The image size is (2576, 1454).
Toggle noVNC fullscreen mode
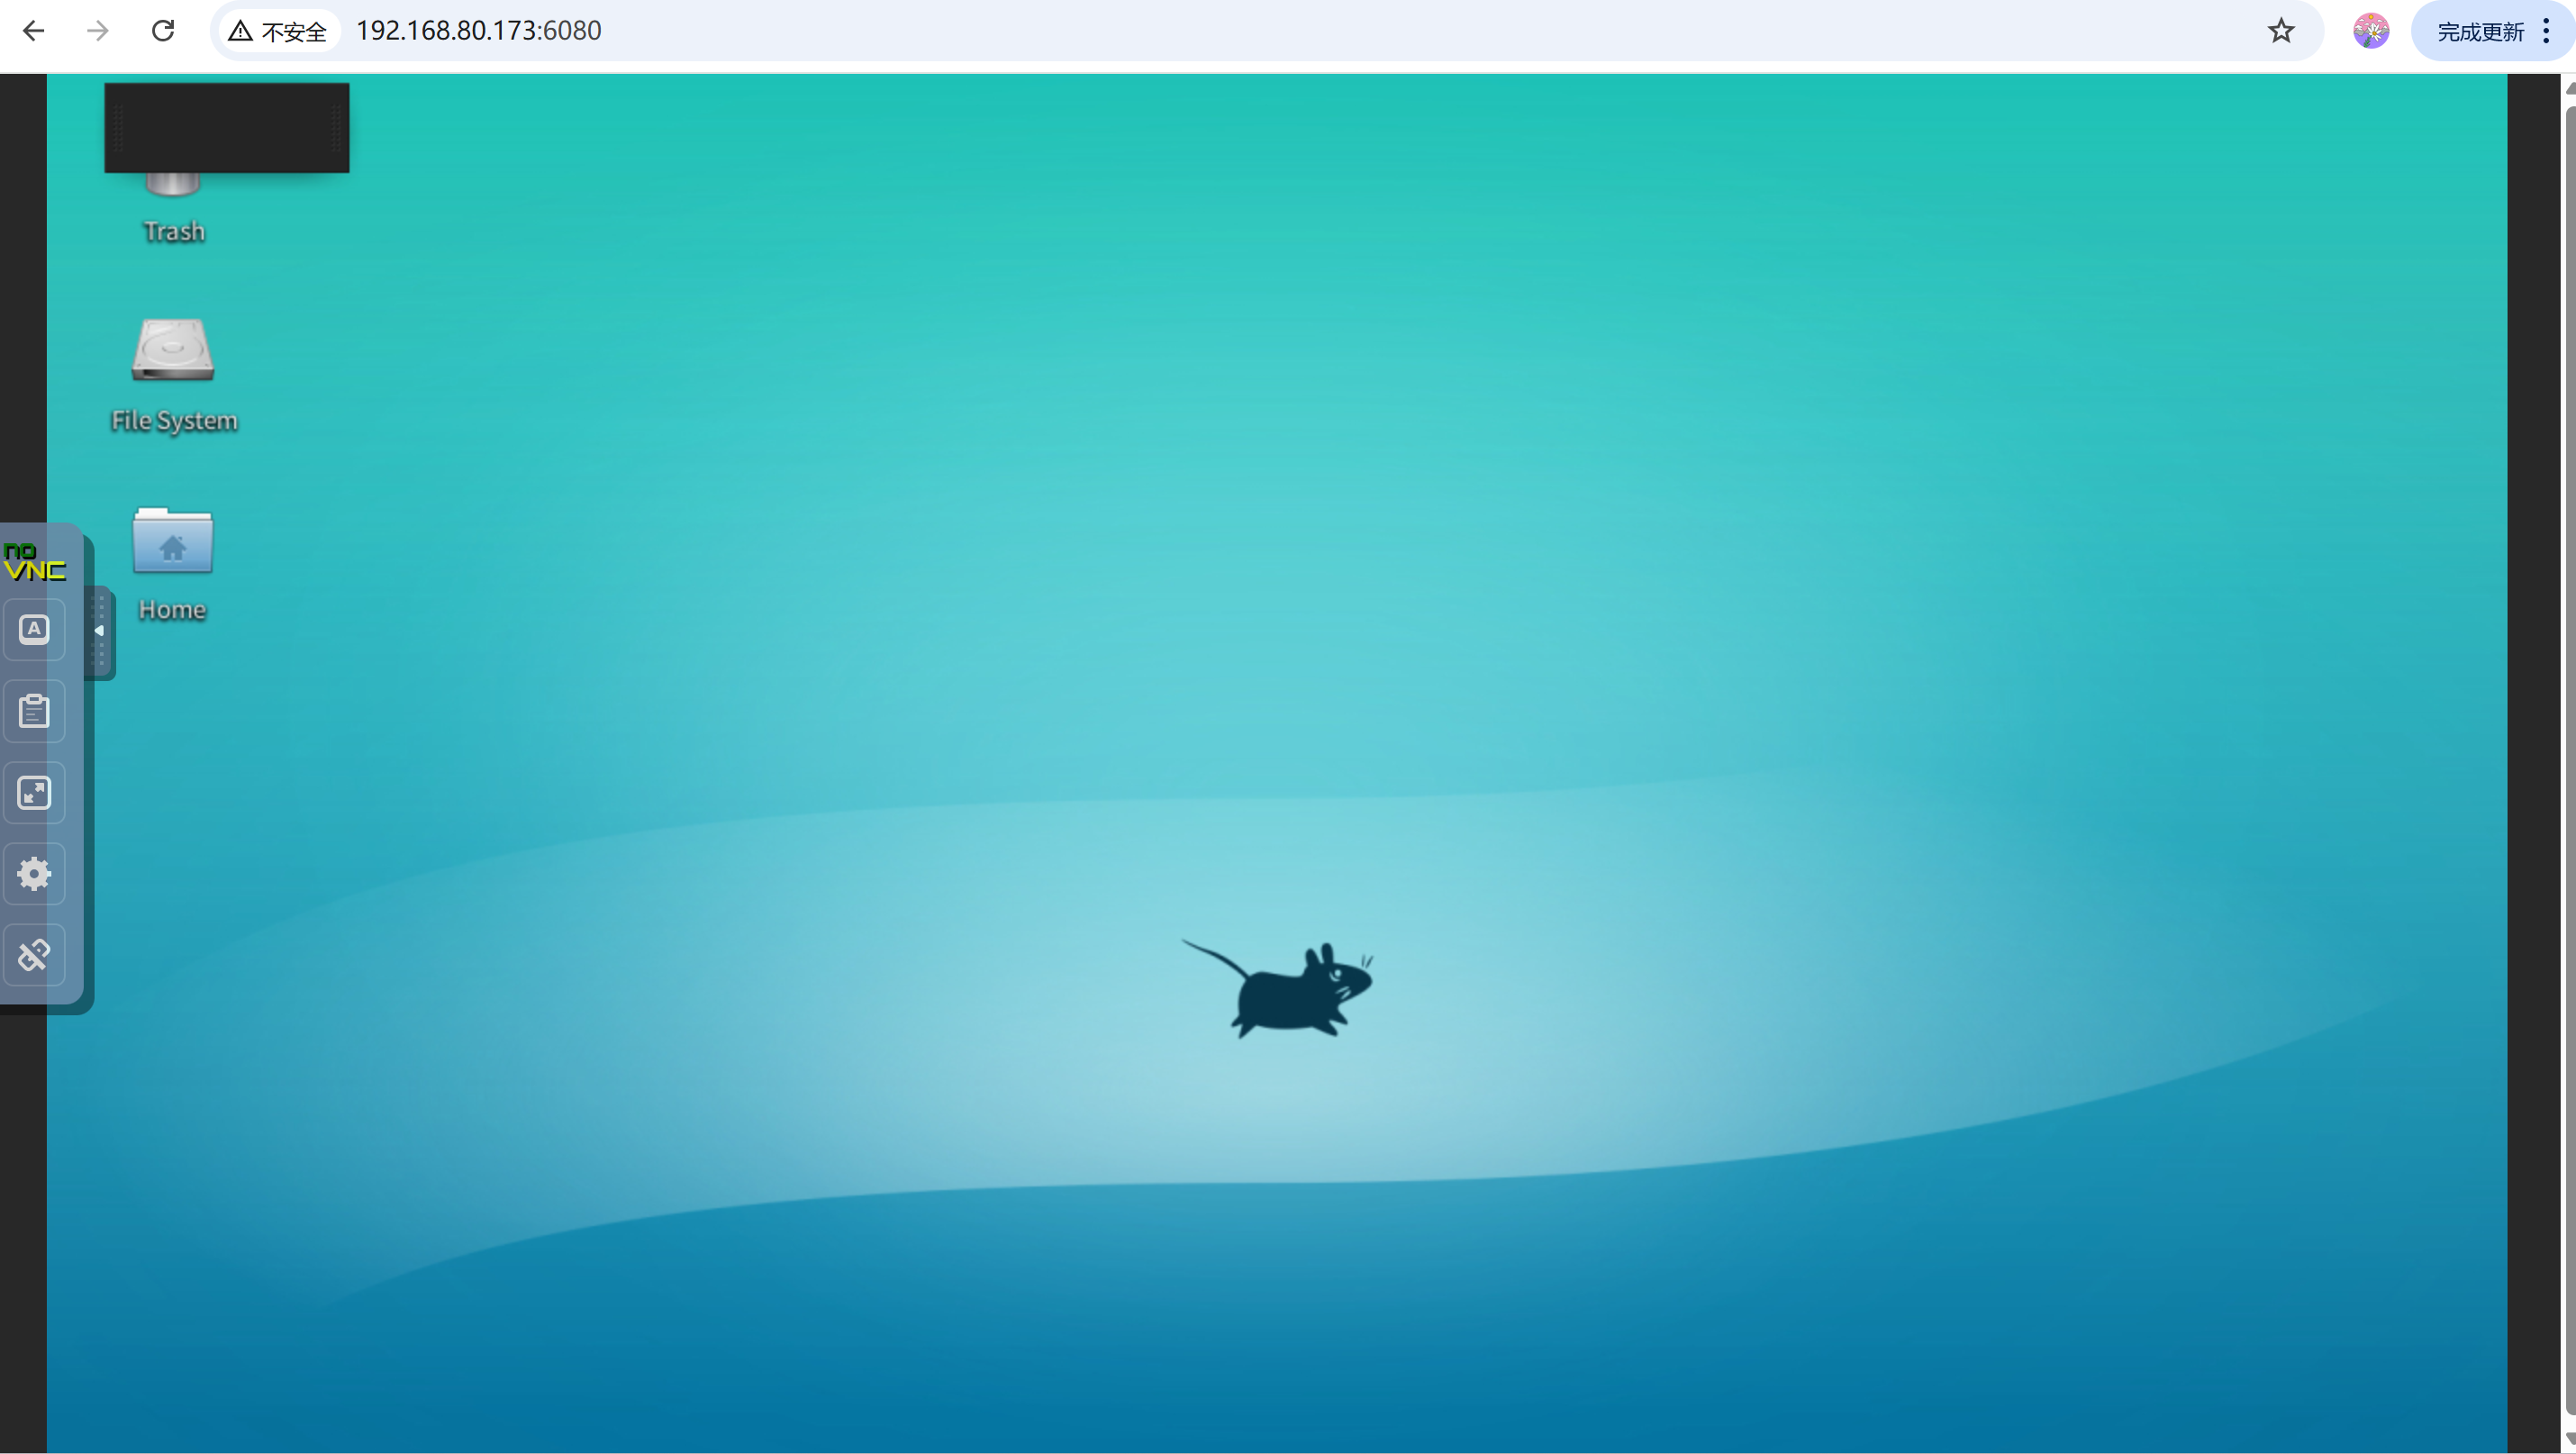click(34, 793)
